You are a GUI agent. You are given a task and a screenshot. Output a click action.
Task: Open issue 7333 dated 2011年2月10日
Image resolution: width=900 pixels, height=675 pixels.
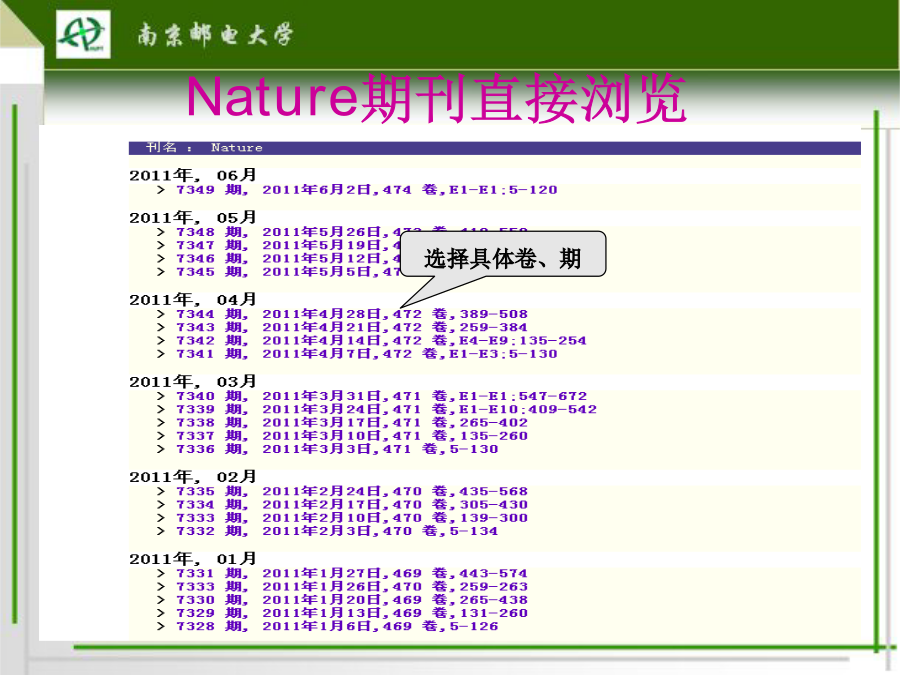pyautogui.click(x=351, y=518)
